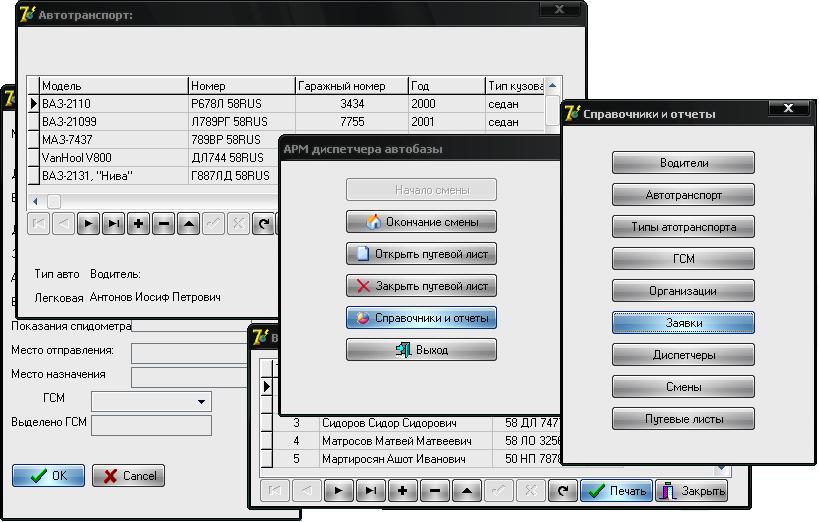Open the ГСМ combo box dropdown
819x522 pixels.
(203, 402)
